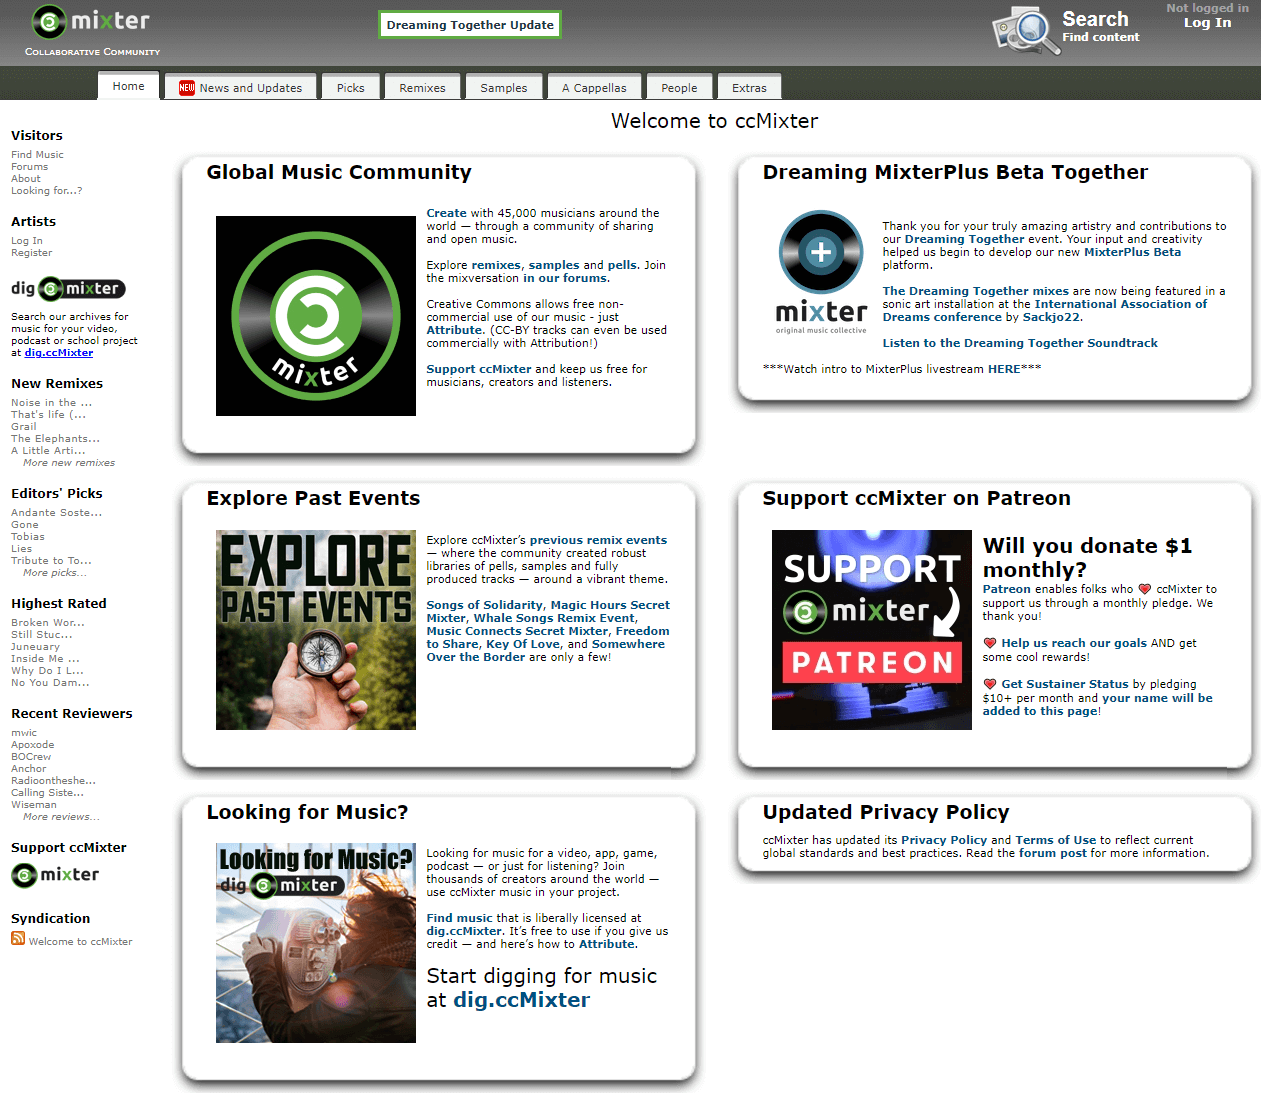Open previous remix events link

[x=598, y=540]
